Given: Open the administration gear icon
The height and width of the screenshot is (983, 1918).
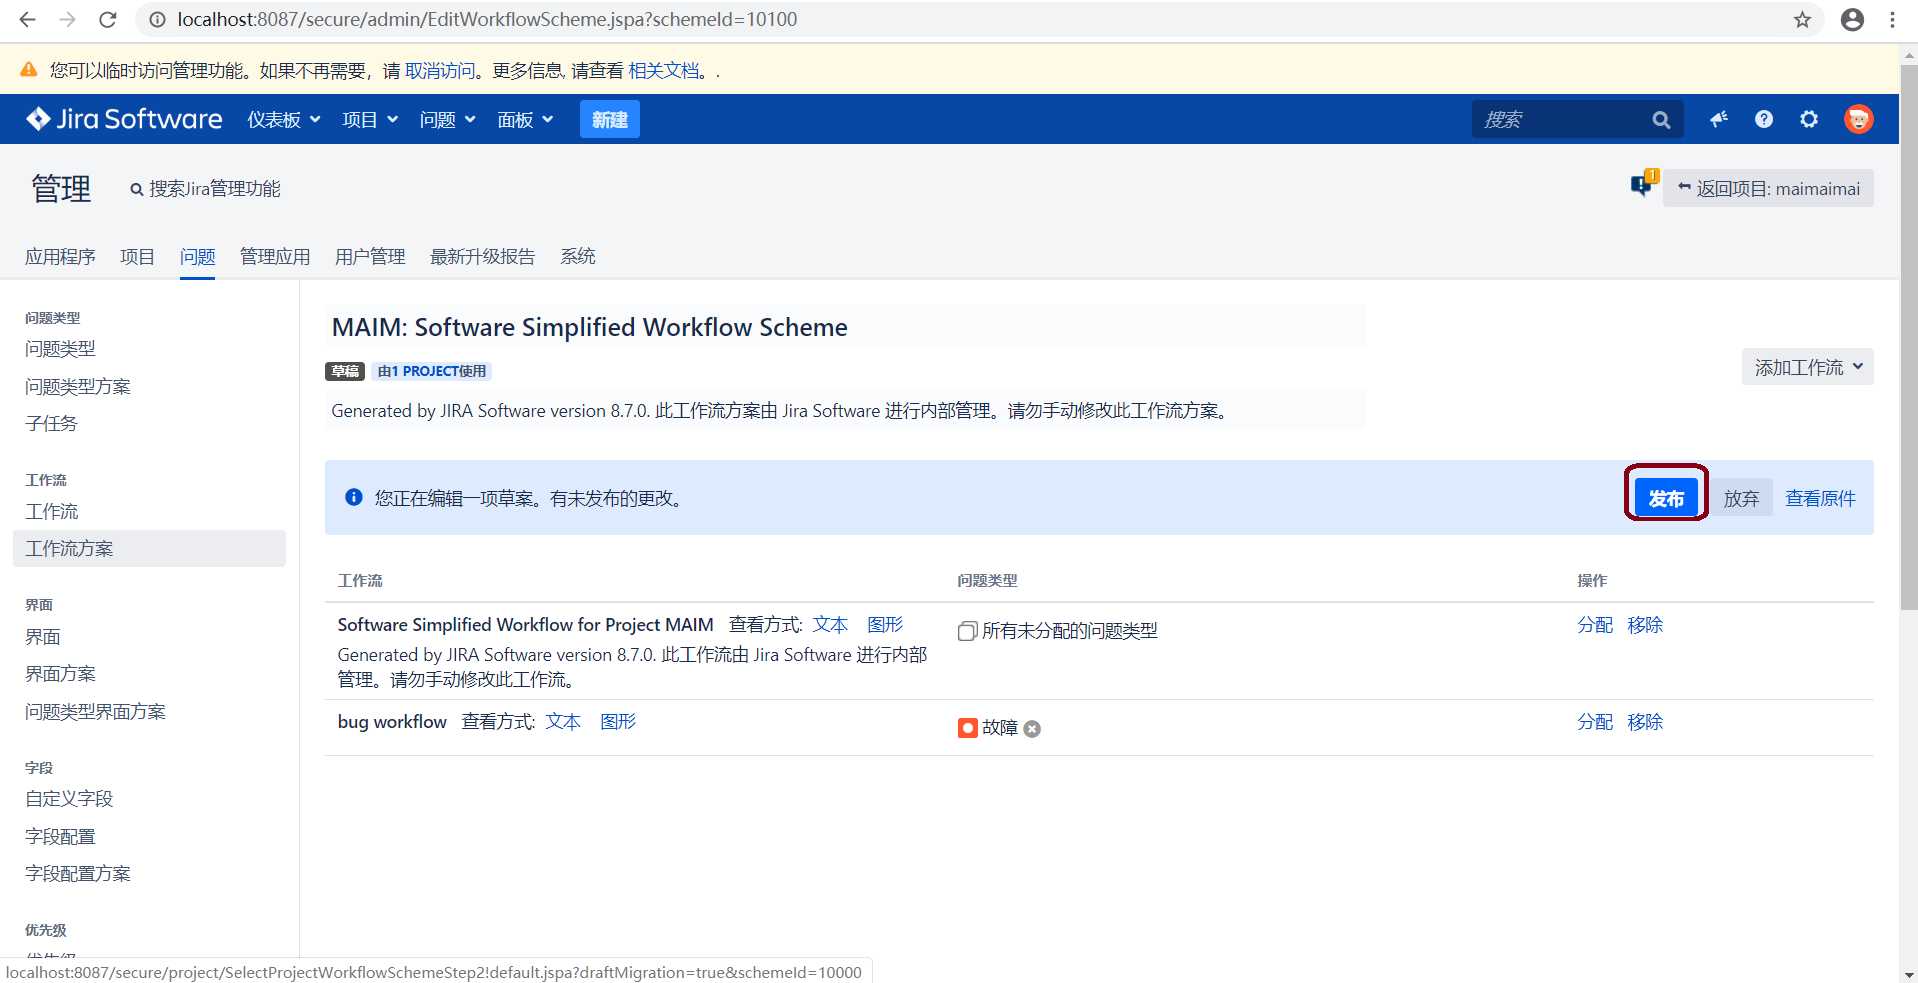Looking at the screenshot, I should (1809, 119).
